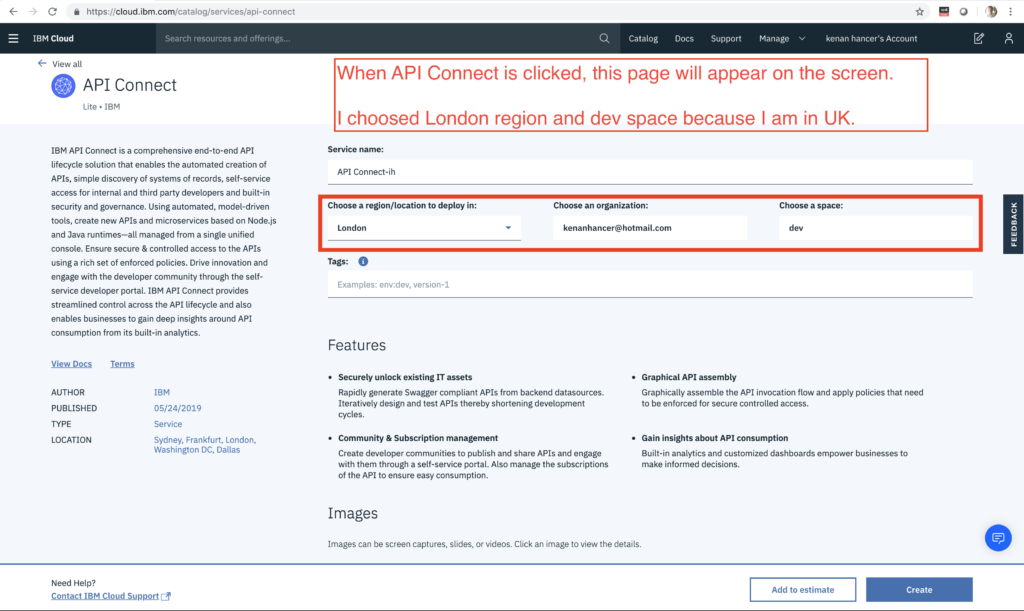This screenshot has height=611, width=1024.
Task: Go back with View all link
Action: tap(59, 64)
